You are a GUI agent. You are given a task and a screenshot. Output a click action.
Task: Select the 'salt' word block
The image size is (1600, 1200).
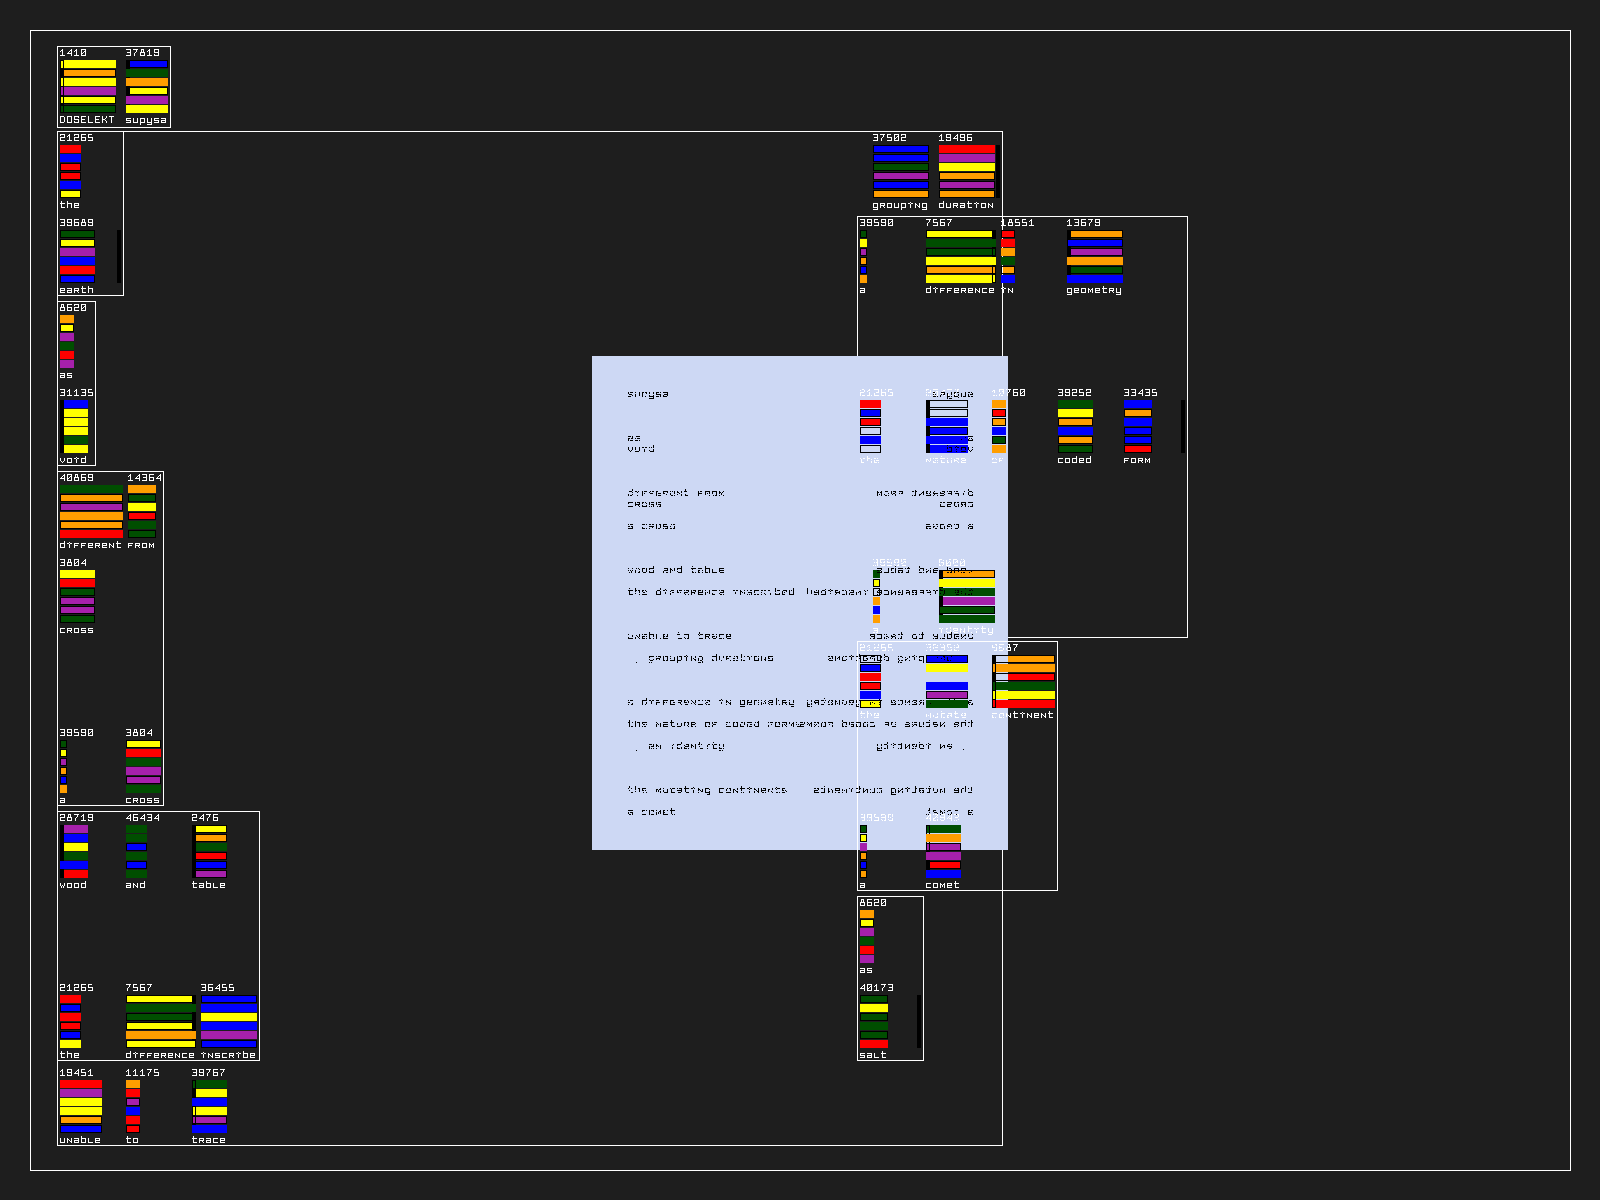click(874, 1021)
